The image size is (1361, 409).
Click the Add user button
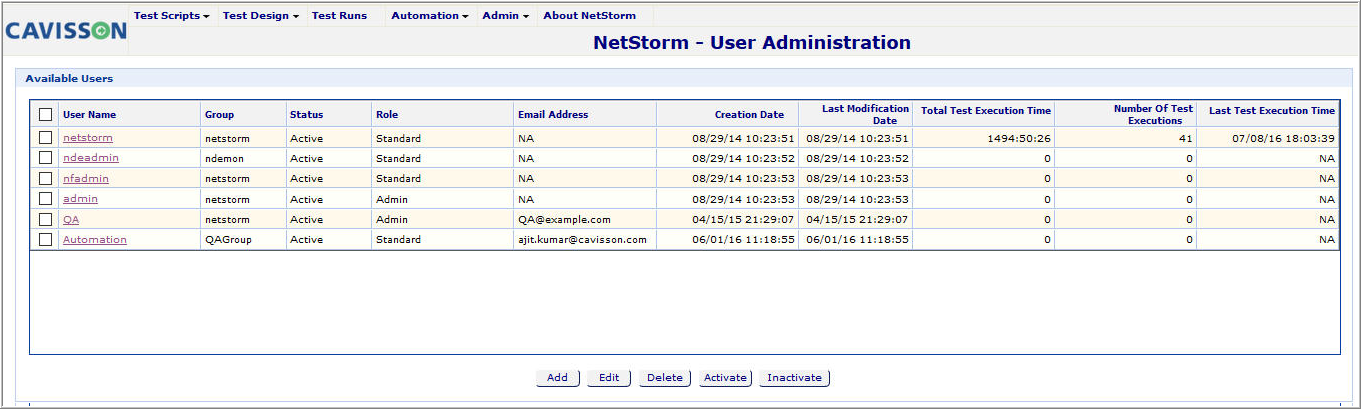[557, 378]
